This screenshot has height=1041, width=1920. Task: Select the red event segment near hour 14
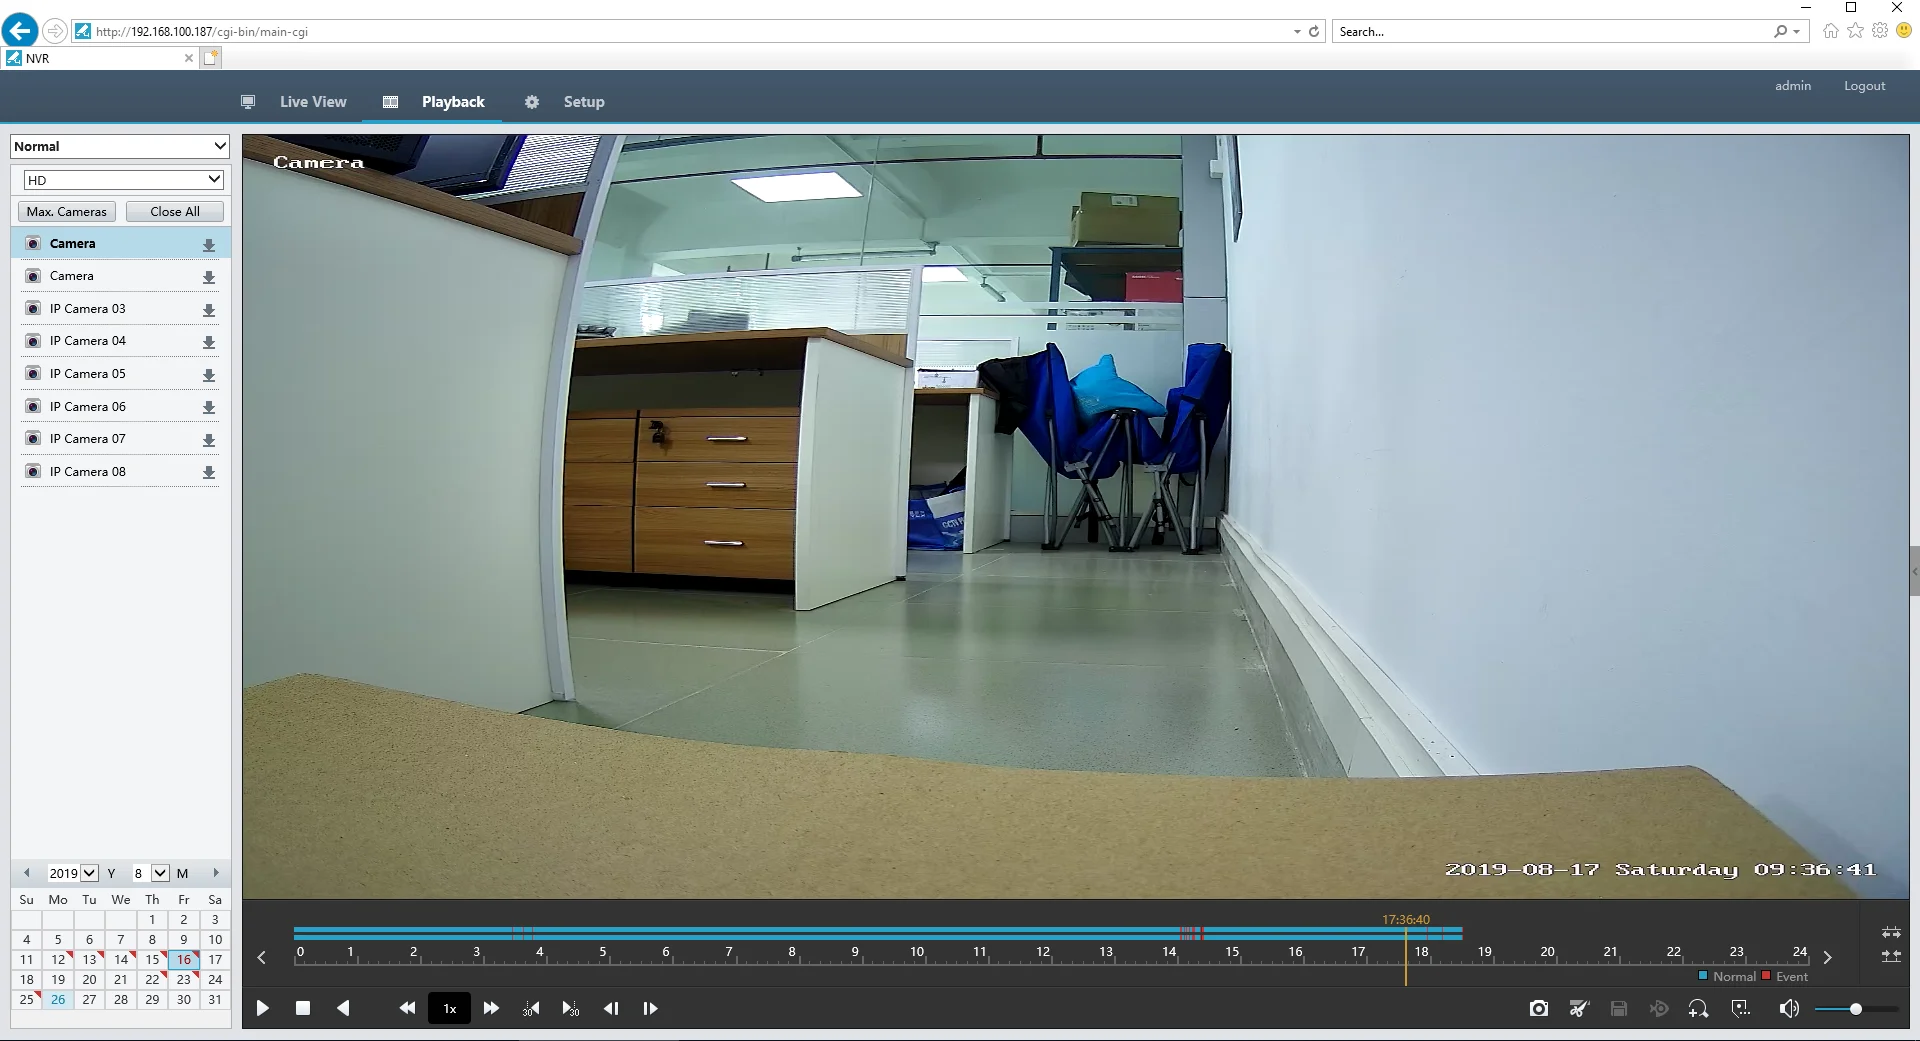pyautogui.click(x=1191, y=933)
